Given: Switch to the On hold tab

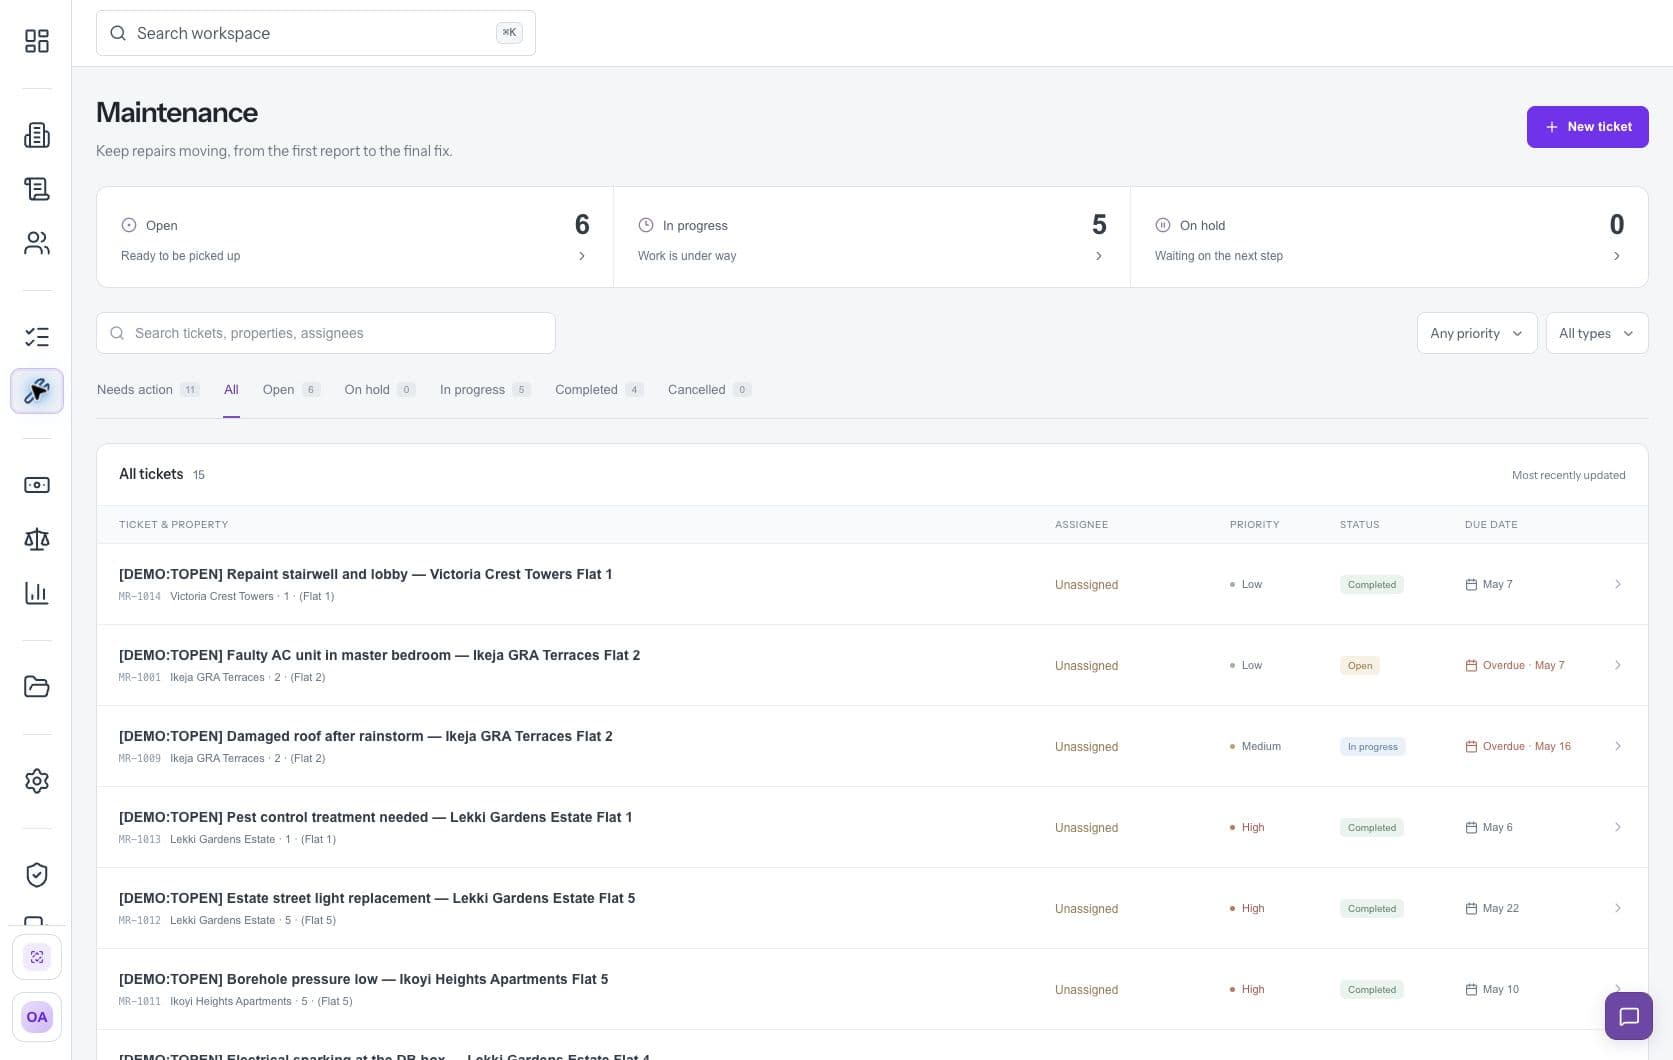Looking at the screenshot, I should click(379, 390).
